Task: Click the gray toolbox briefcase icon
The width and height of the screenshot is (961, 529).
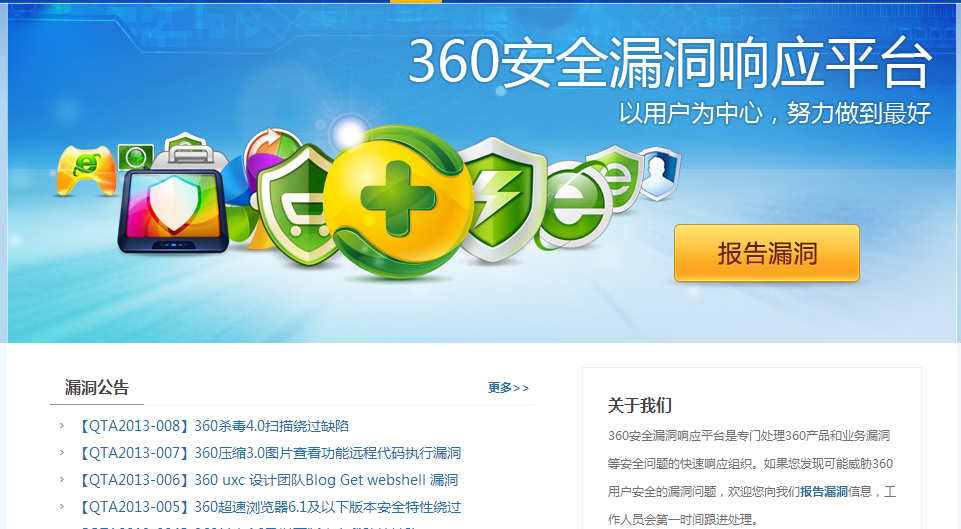Action: [186, 150]
